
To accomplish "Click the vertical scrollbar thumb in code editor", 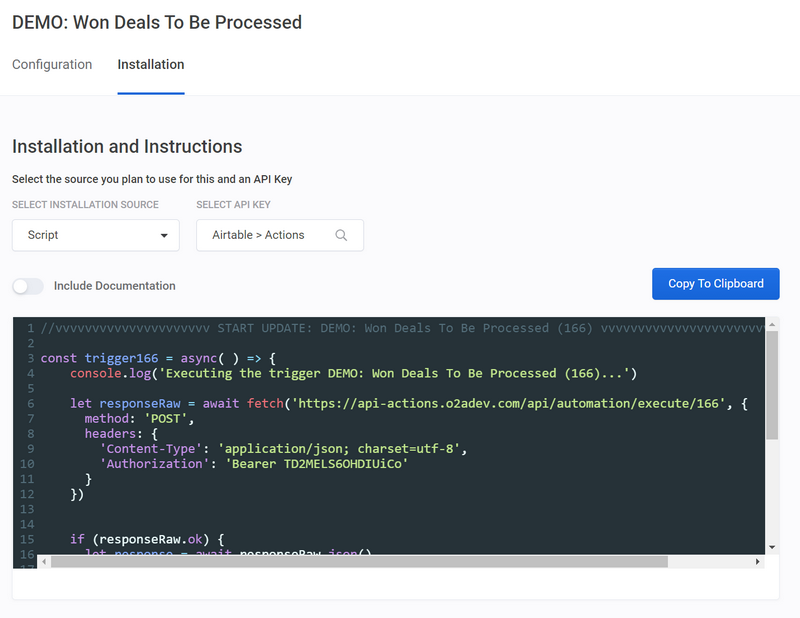I will point(771,385).
